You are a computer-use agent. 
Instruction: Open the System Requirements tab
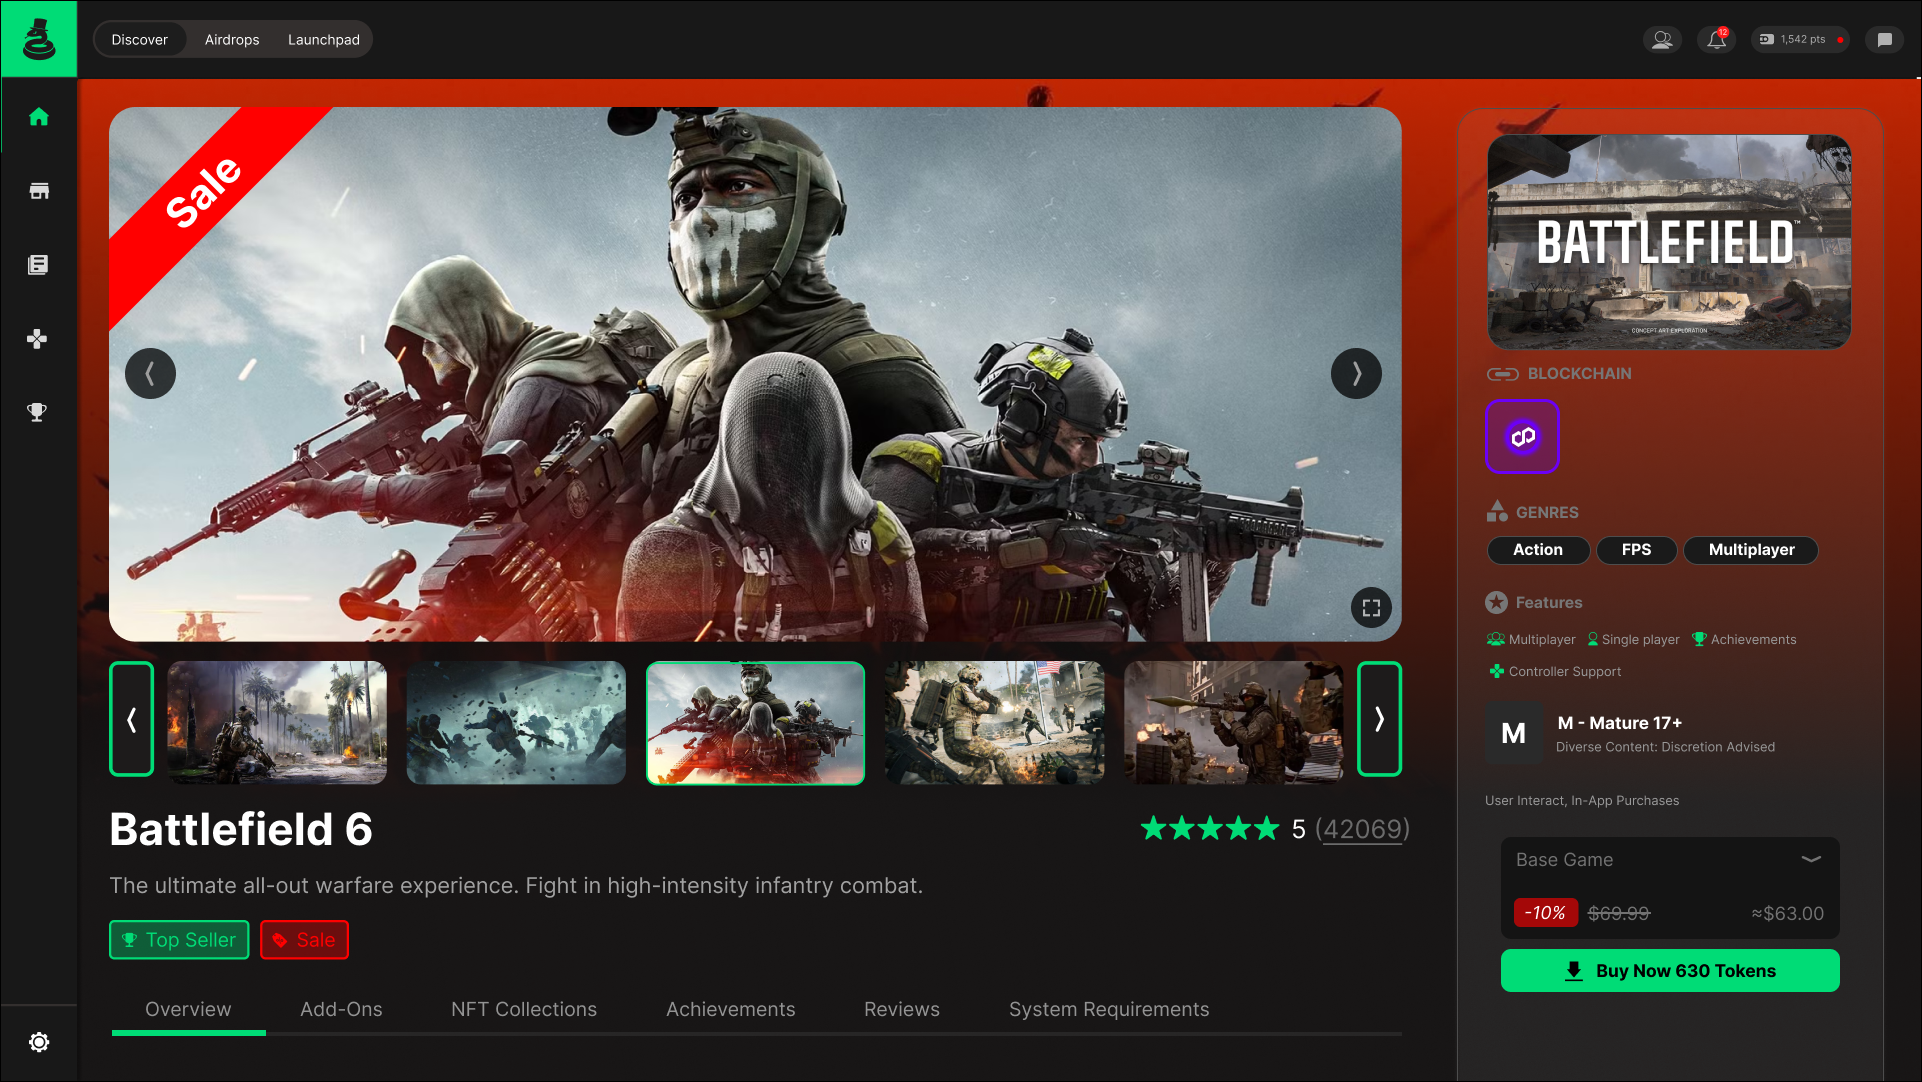pyautogui.click(x=1108, y=1009)
